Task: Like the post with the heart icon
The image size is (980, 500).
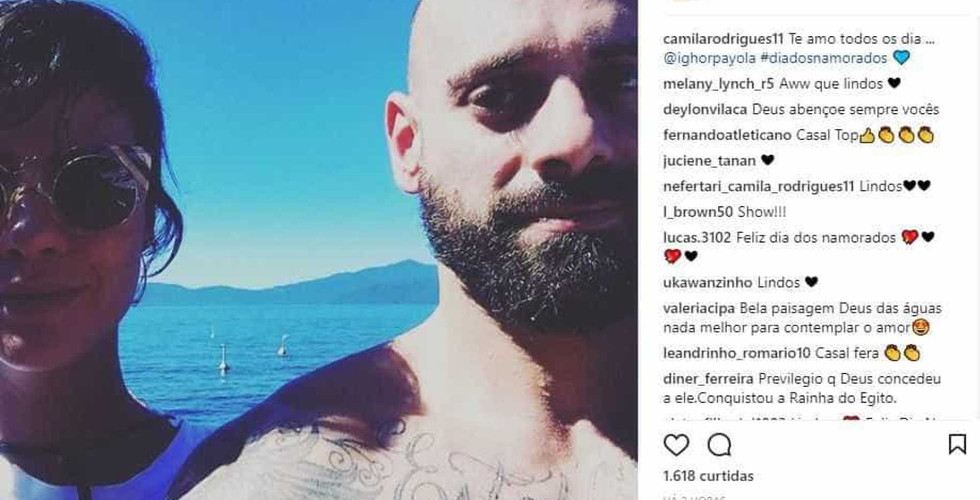Action: pos(676,445)
